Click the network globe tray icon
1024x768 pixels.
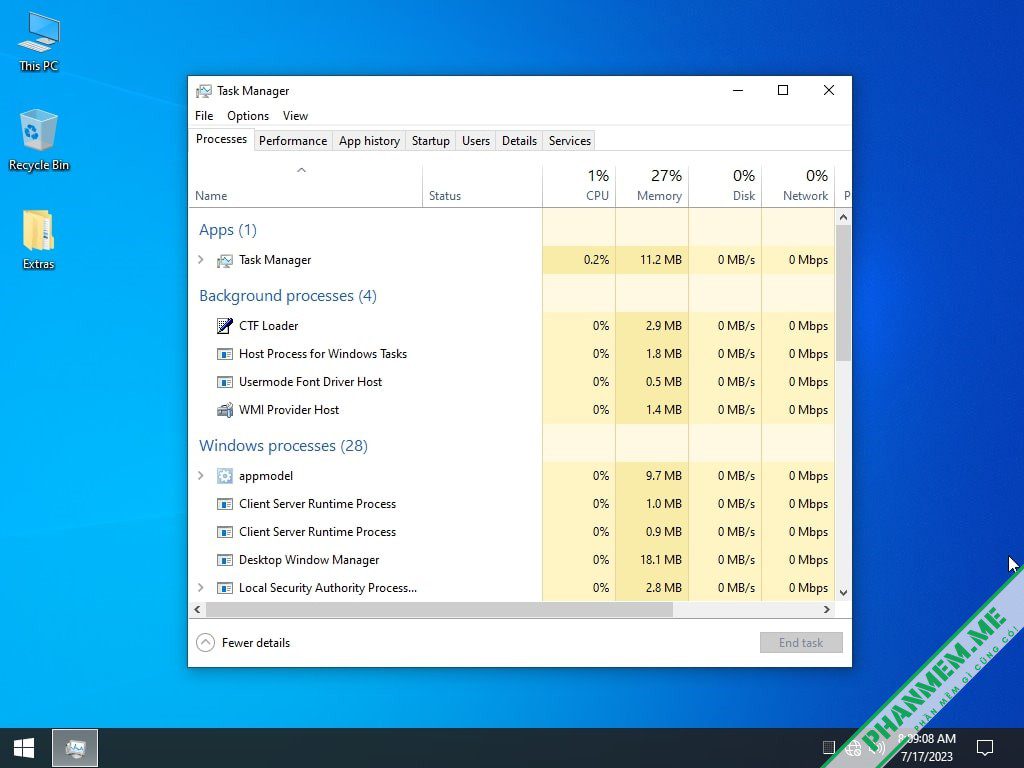coord(853,748)
